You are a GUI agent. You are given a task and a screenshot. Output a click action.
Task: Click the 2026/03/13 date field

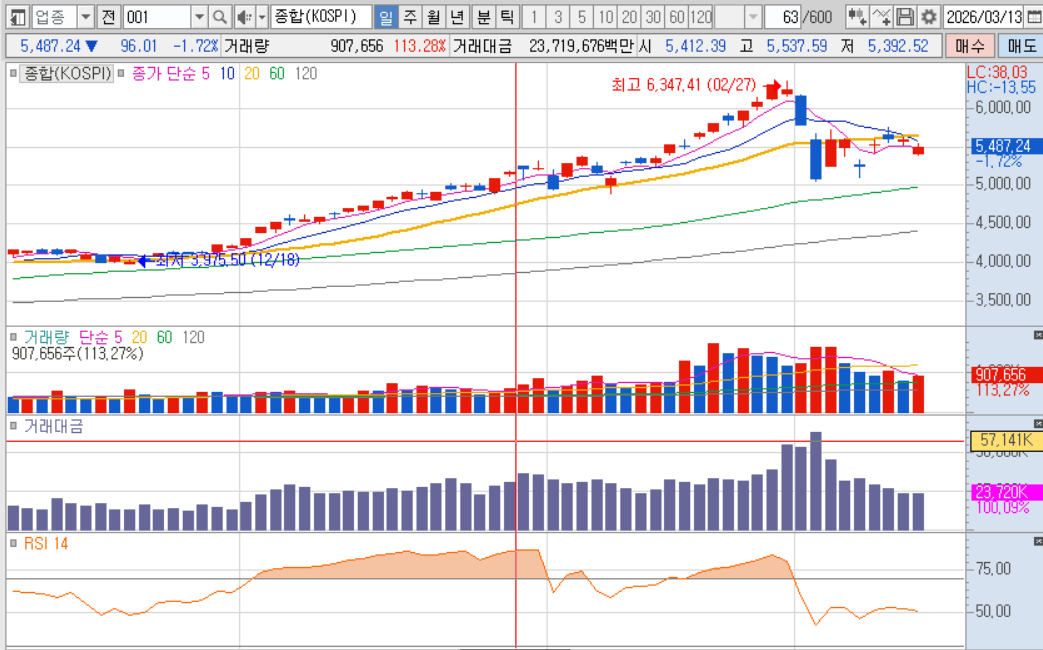point(984,17)
